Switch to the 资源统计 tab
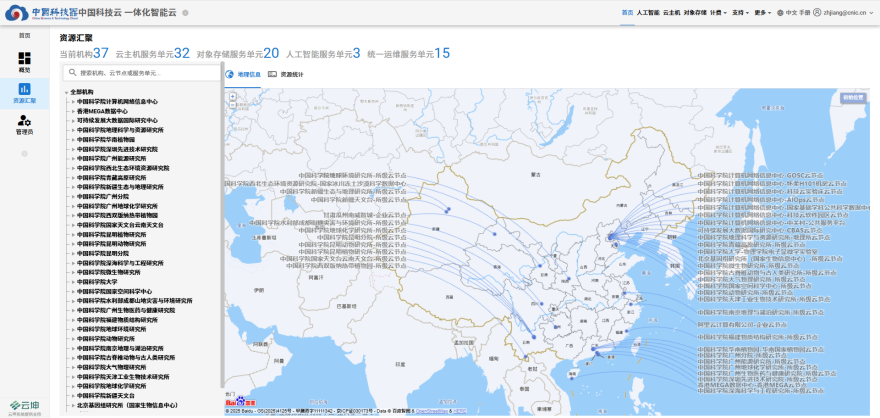The width and height of the screenshot is (880, 418). click(286, 74)
